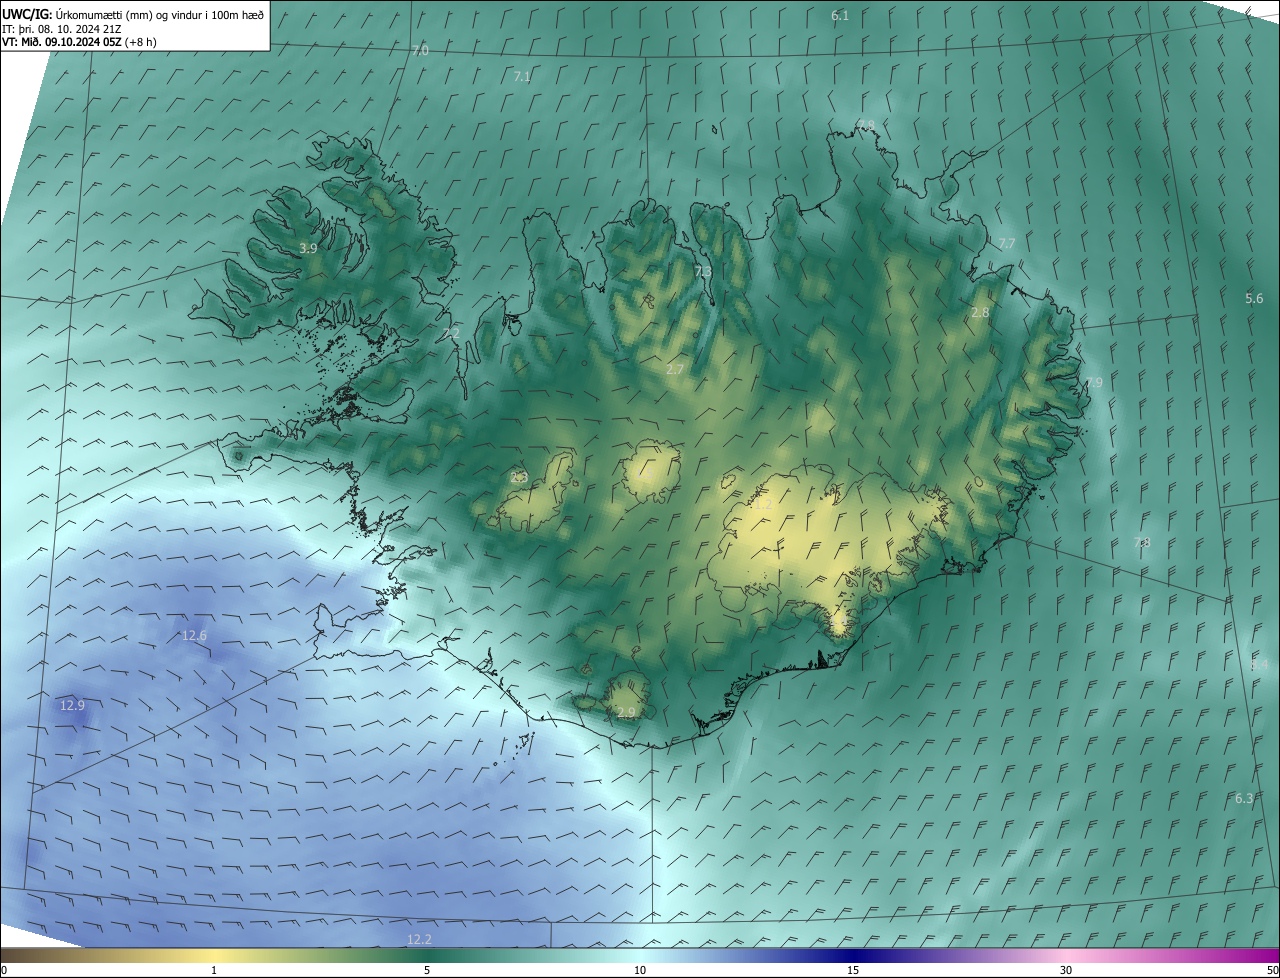The image size is (1280, 978).
Task: Click the 2.2 value label on the map
Action: (451, 332)
